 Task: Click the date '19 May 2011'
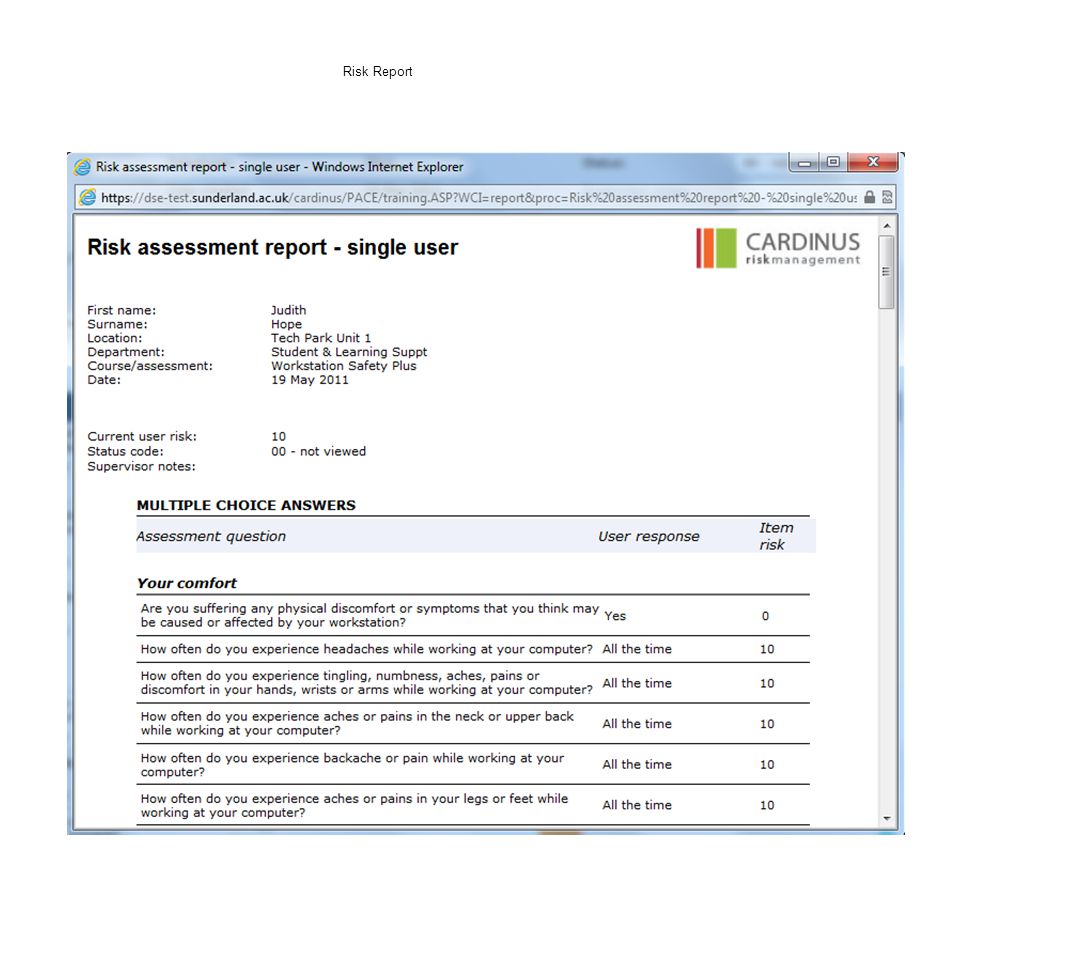click(x=309, y=380)
